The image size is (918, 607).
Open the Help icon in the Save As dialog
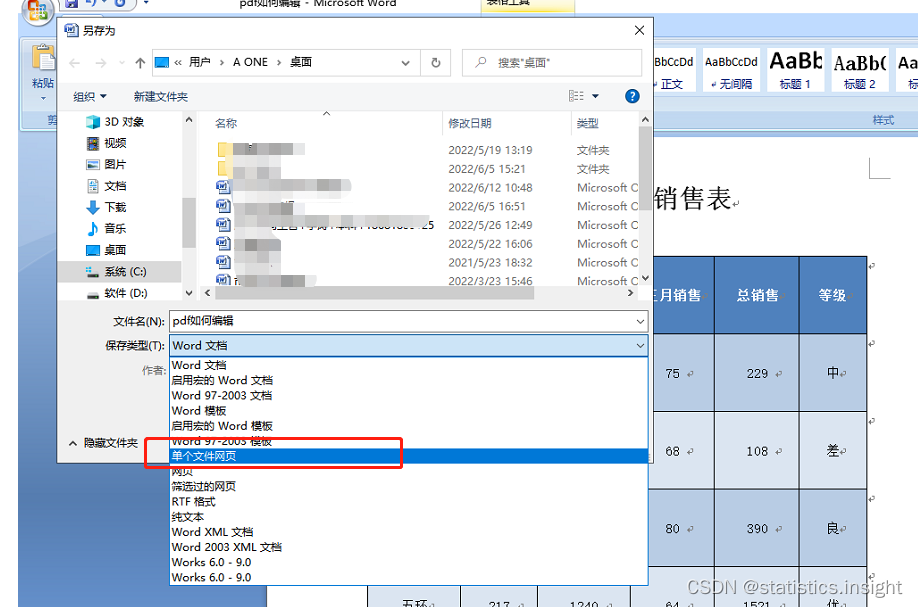pyautogui.click(x=635, y=96)
